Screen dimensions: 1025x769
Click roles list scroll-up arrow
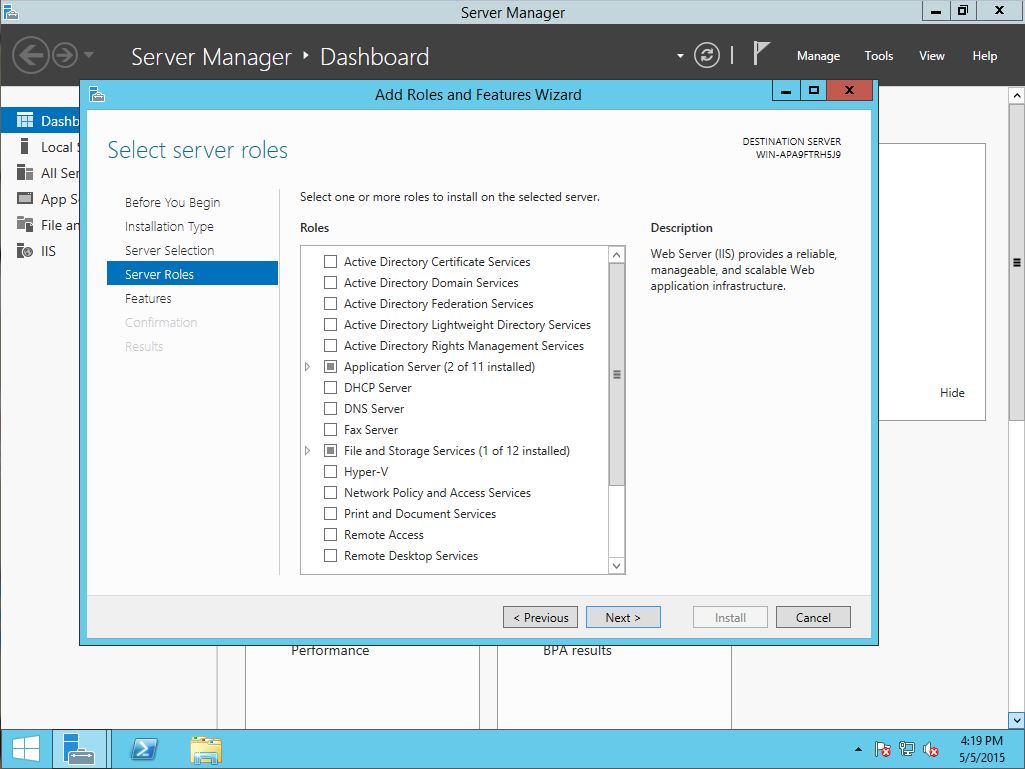(x=616, y=254)
